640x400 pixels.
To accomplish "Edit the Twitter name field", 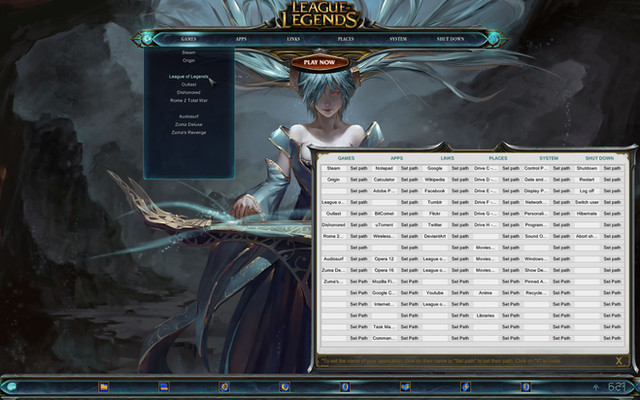I will click(435, 225).
